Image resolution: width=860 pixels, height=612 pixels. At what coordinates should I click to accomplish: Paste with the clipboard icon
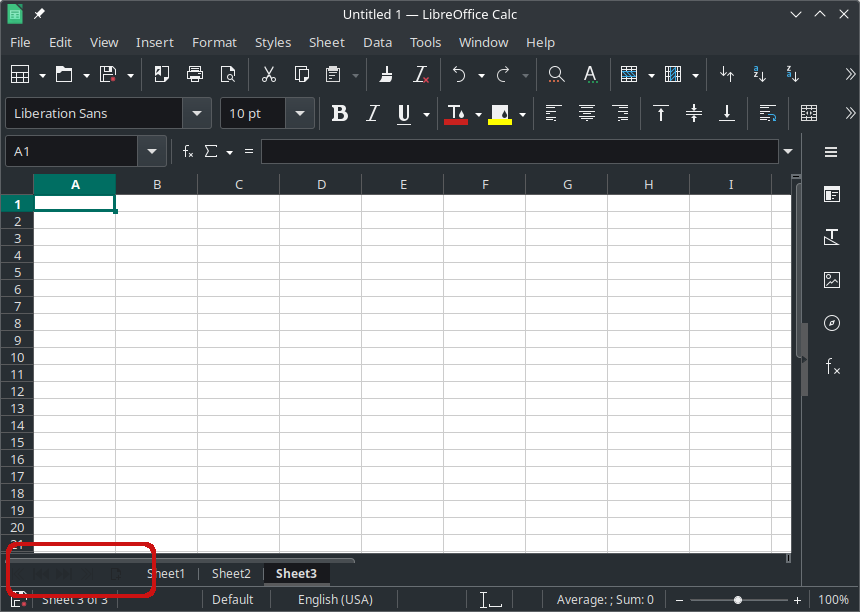click(333, 74)
